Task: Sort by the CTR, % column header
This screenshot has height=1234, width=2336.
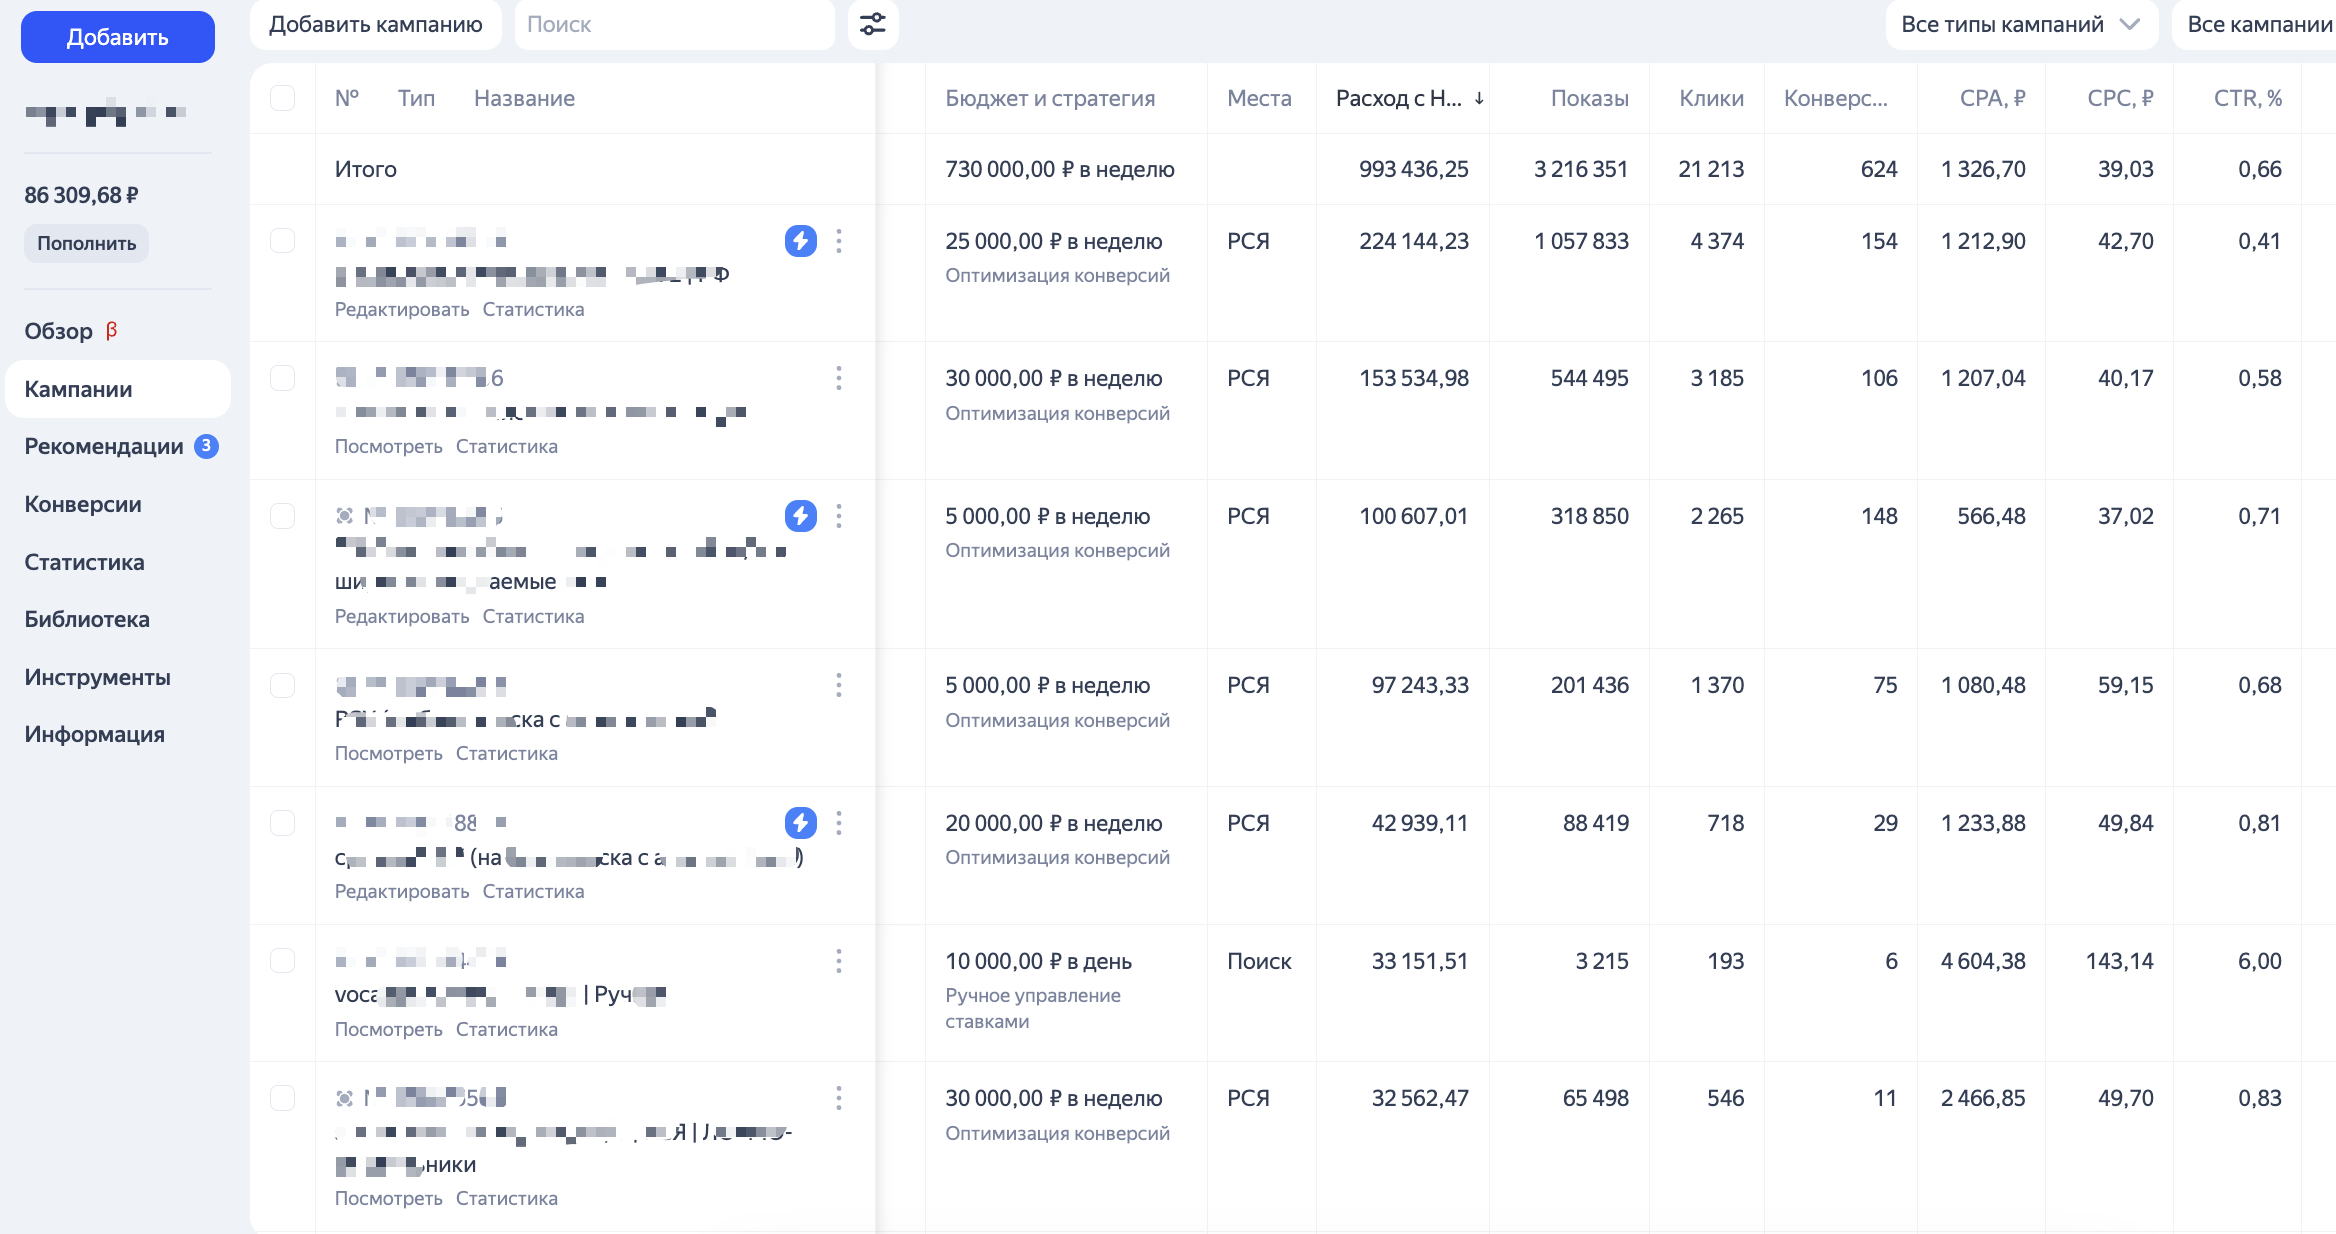Action: (x=2247, y=98)
